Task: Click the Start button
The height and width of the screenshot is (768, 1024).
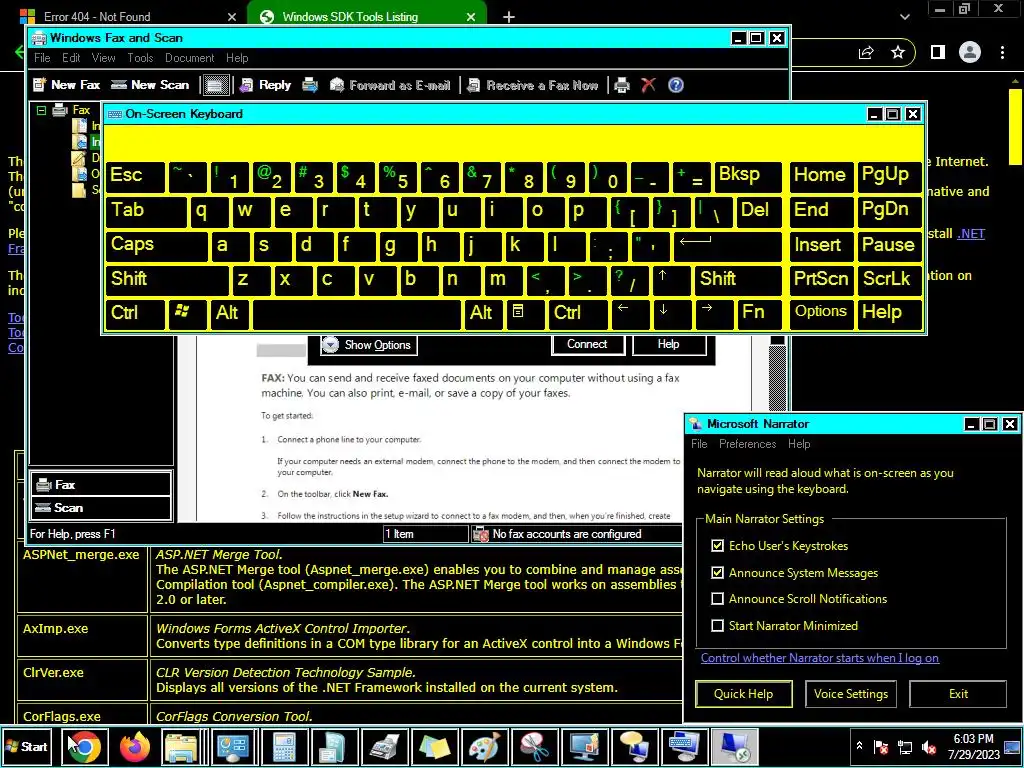Action: click(27, 746)
